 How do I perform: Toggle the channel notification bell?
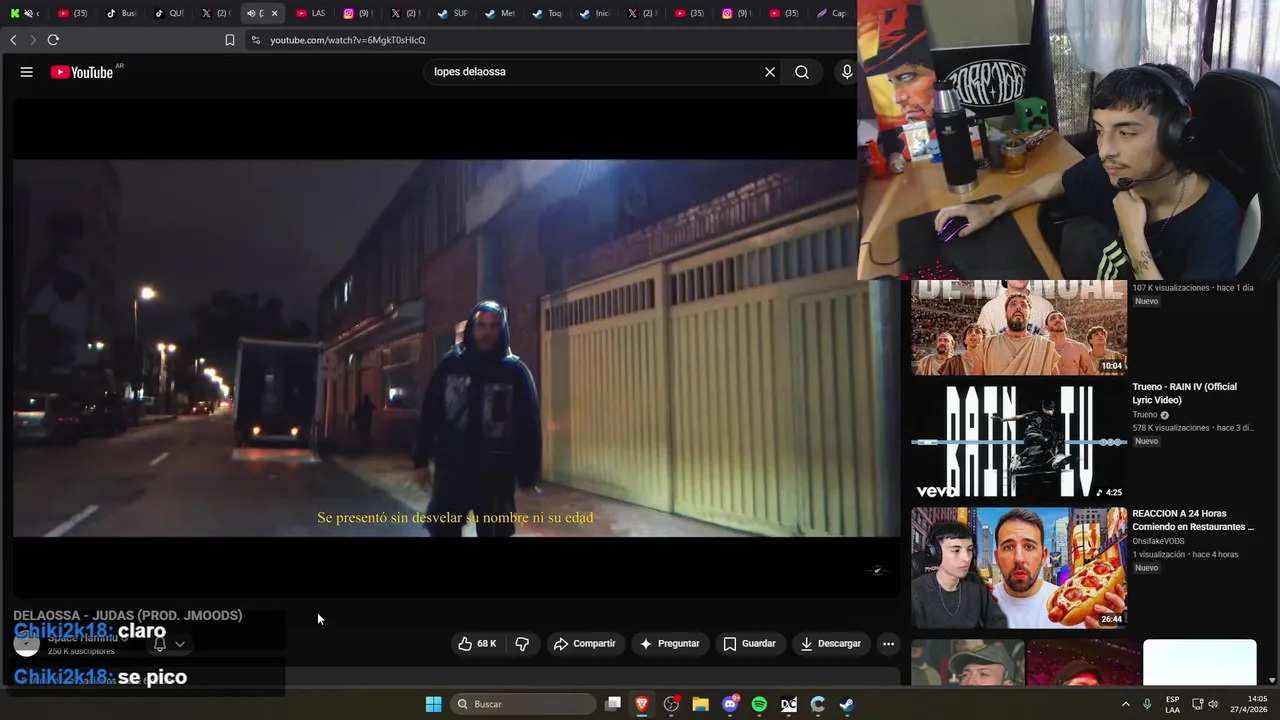pyautogui.click(x=159, y=644)
